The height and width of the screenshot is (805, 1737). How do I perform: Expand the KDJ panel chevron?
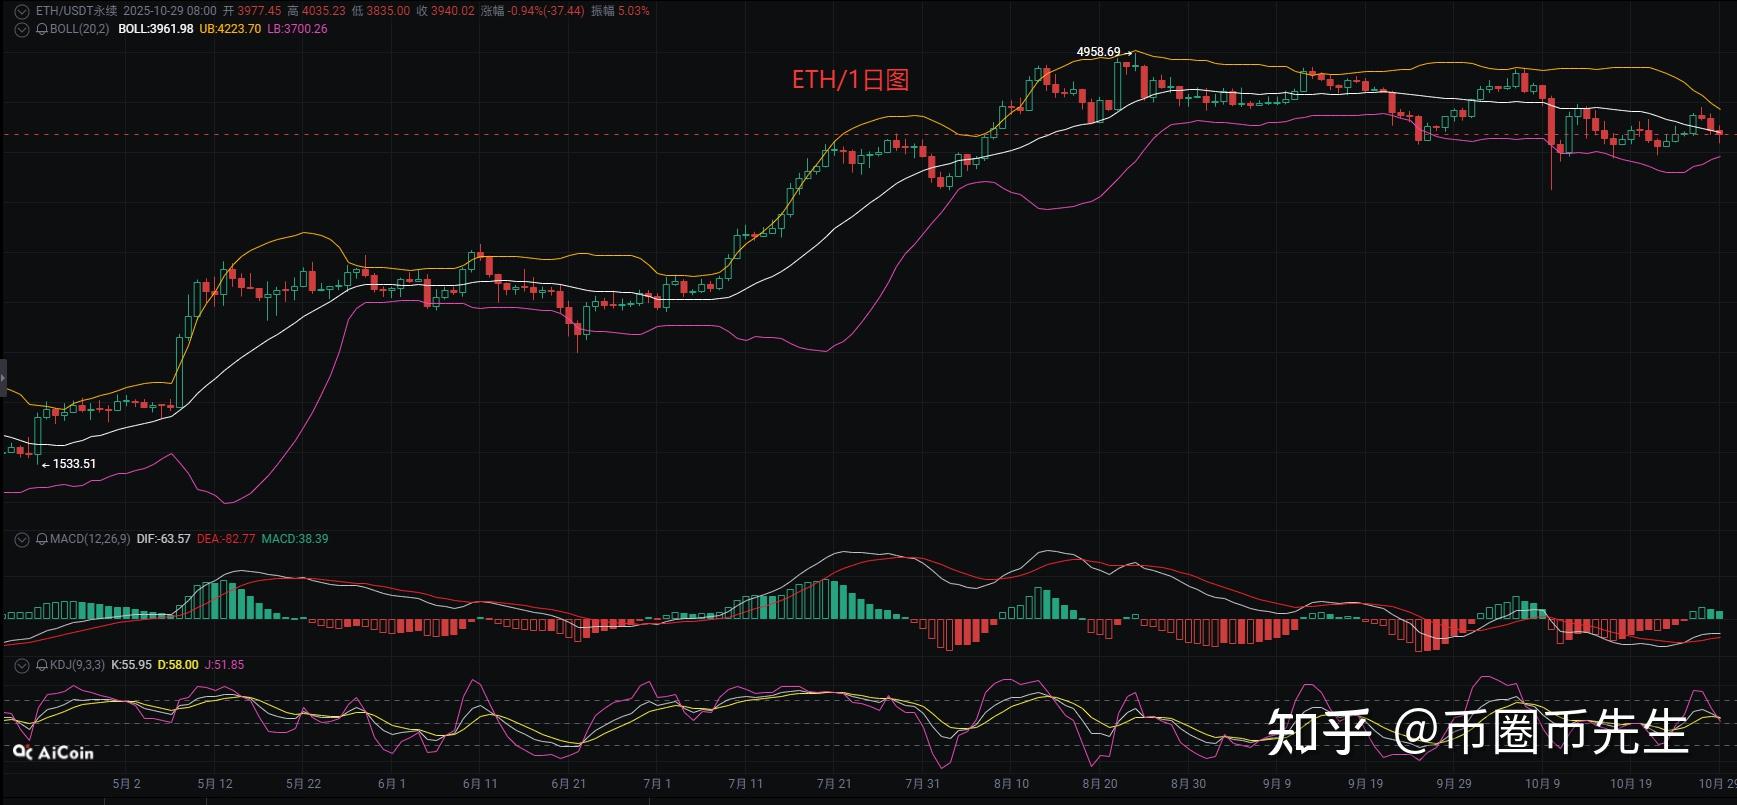(x=22, y=665)
